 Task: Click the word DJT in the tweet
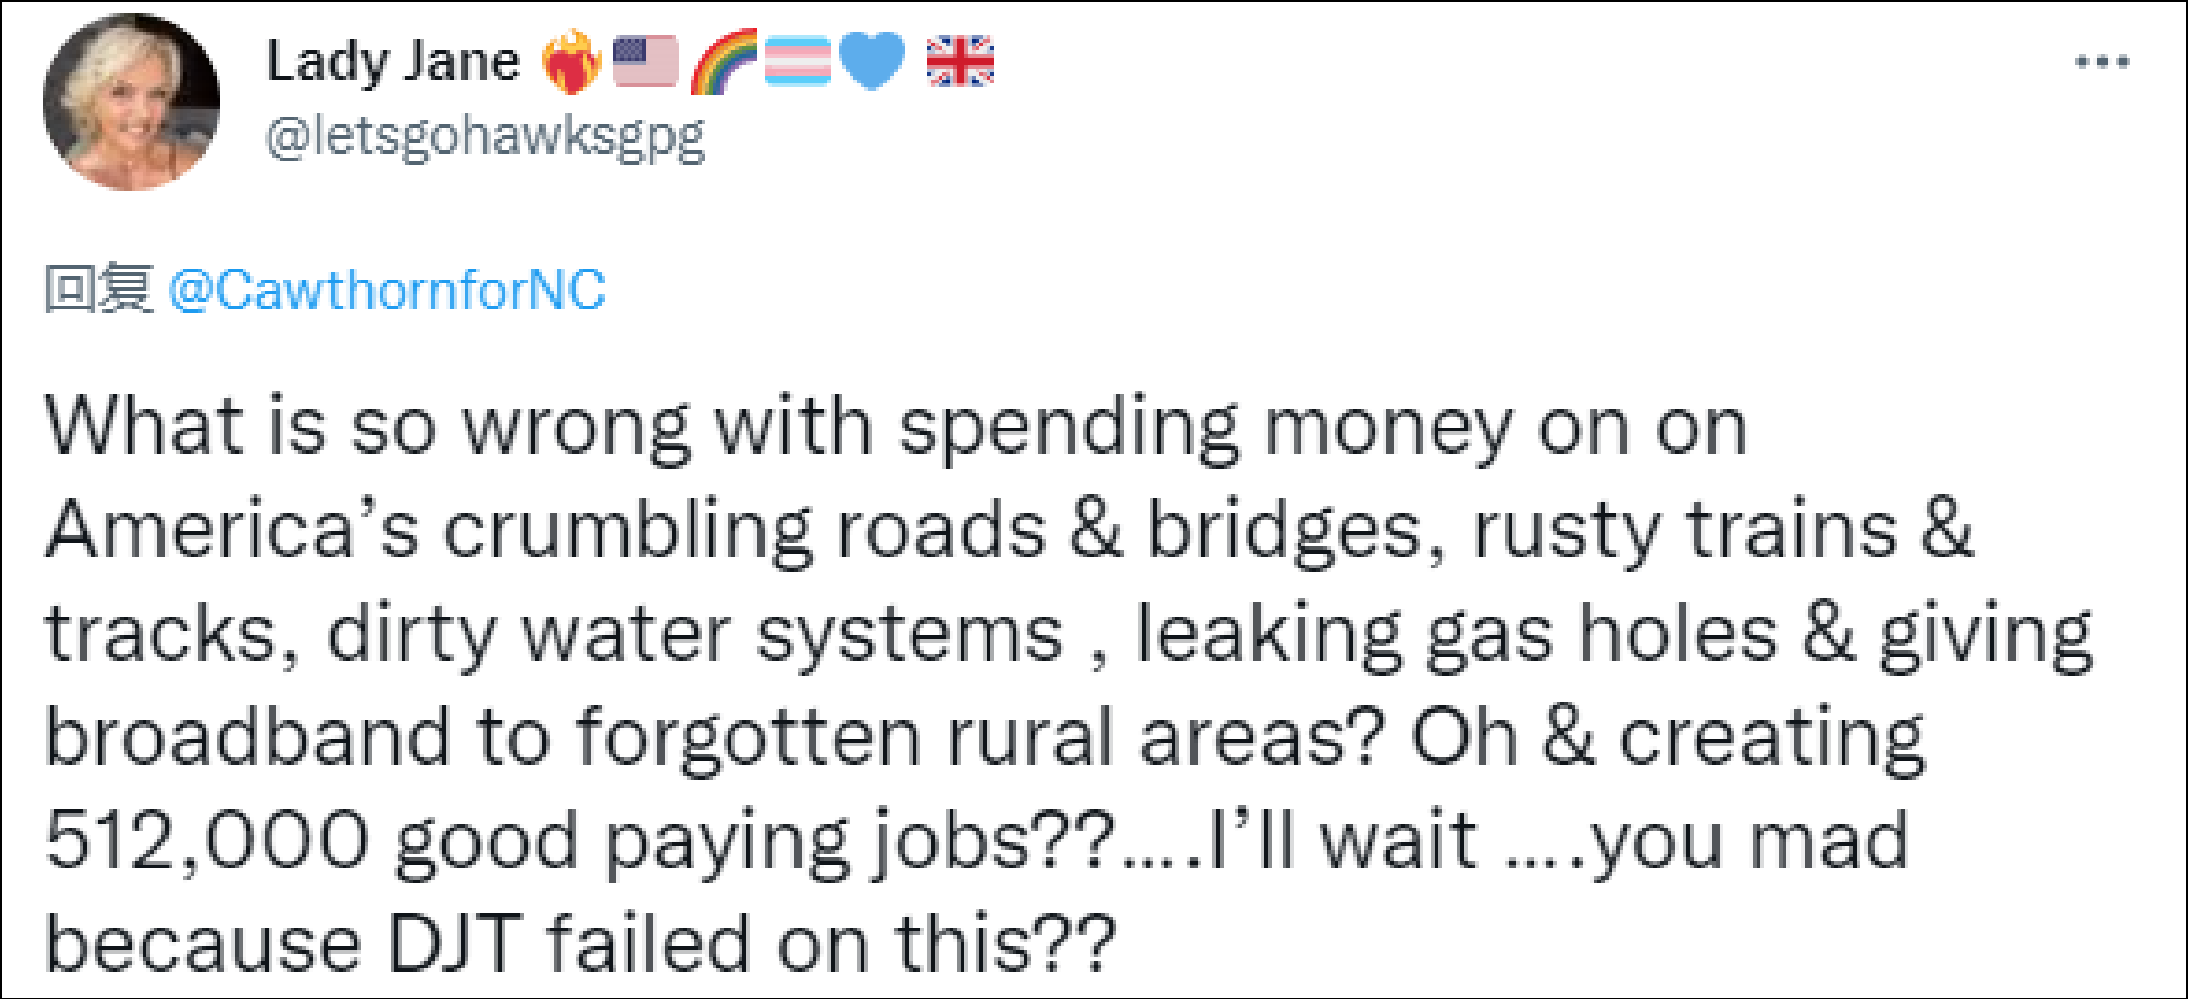454,944
